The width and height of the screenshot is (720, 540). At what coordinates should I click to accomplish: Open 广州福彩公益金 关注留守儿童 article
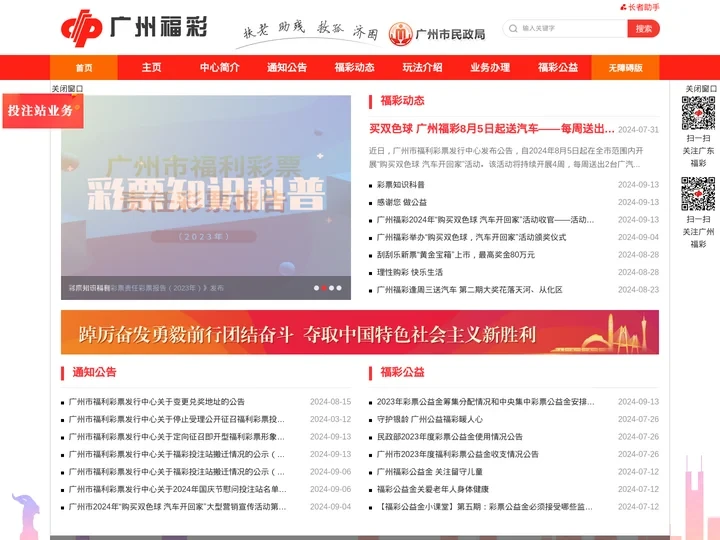(x=430, y=472)
